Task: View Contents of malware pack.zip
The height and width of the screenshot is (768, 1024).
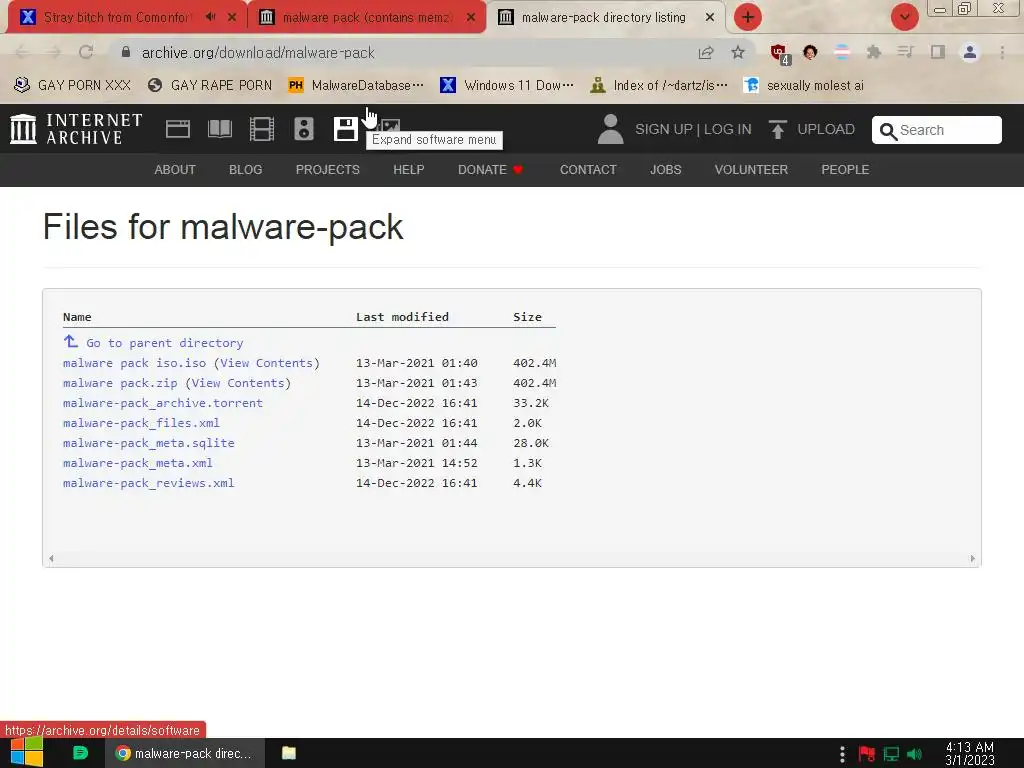Action: click(x=238, y=383)
